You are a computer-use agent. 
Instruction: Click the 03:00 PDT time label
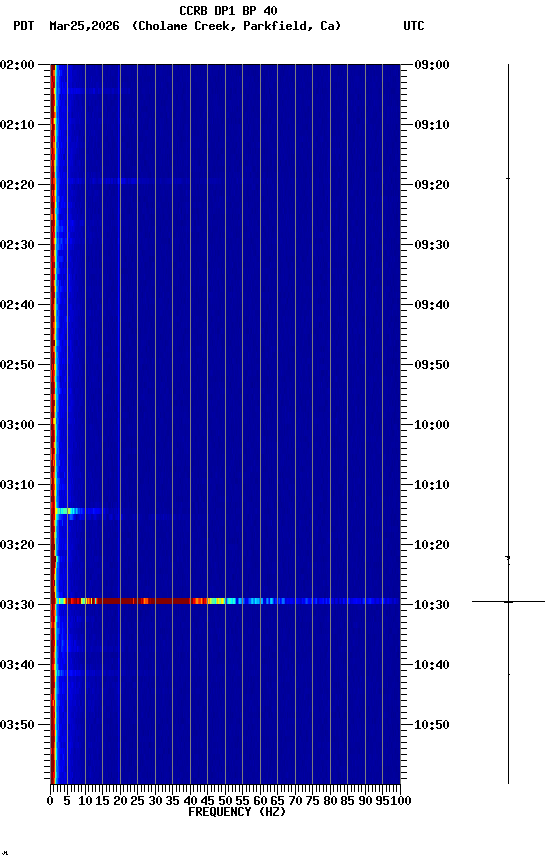pyautogui.click(x=17, y=425)
